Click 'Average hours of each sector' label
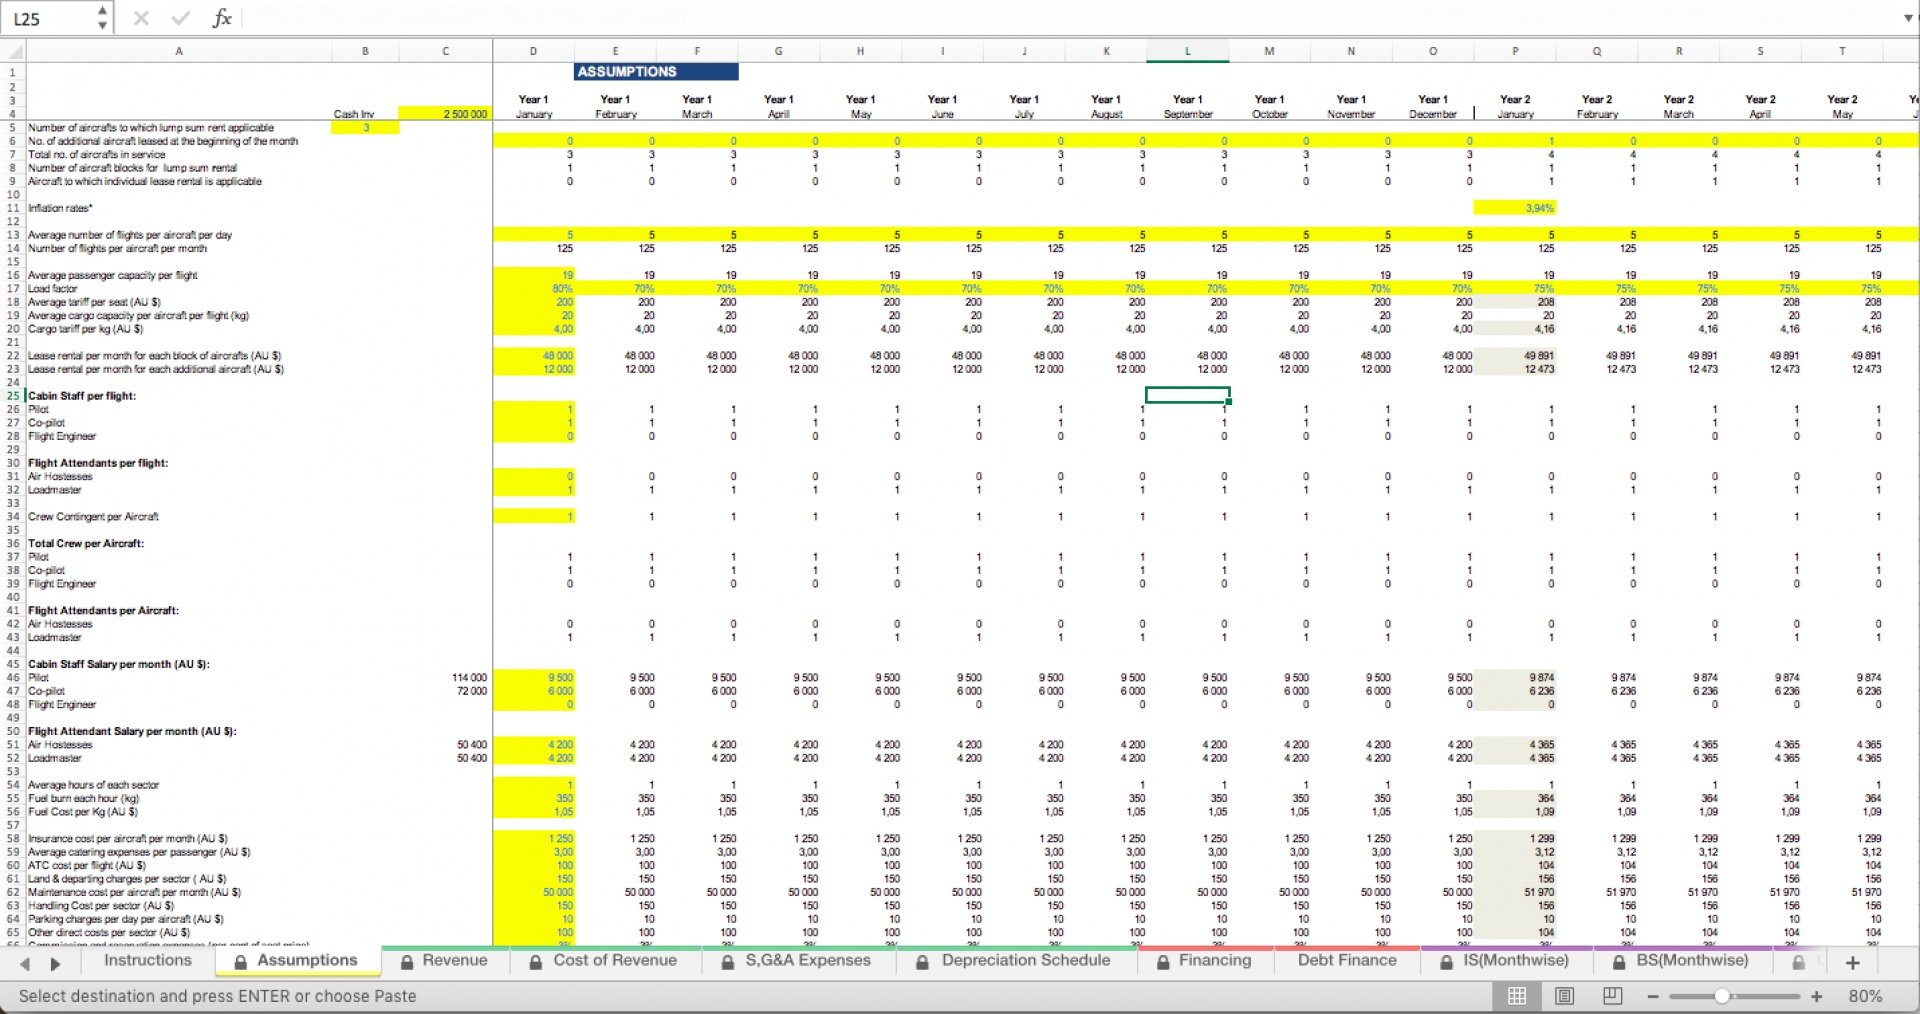The image size is (1920, 1014). 93,785
